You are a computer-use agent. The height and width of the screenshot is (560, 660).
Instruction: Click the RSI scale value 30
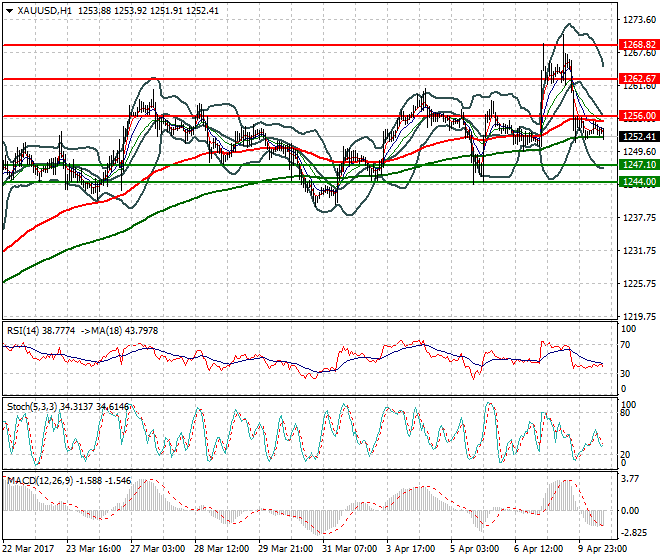[625, 373]
